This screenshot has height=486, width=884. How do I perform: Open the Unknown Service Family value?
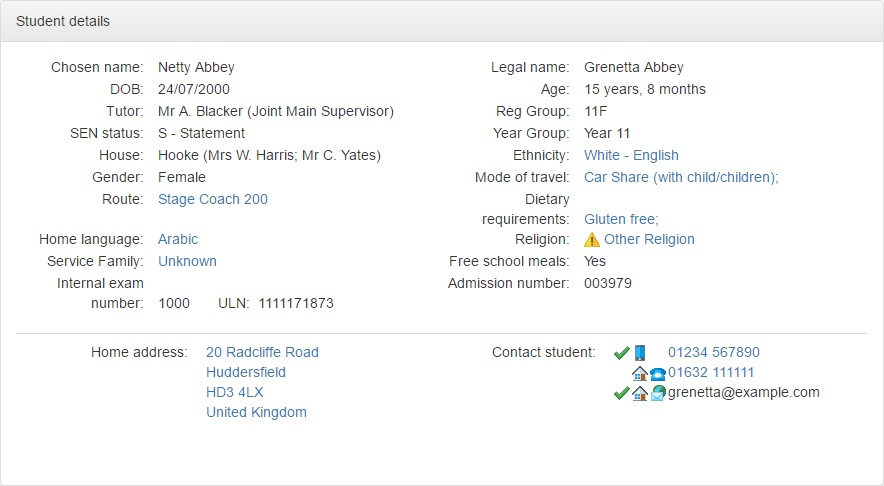click(187, 261)
